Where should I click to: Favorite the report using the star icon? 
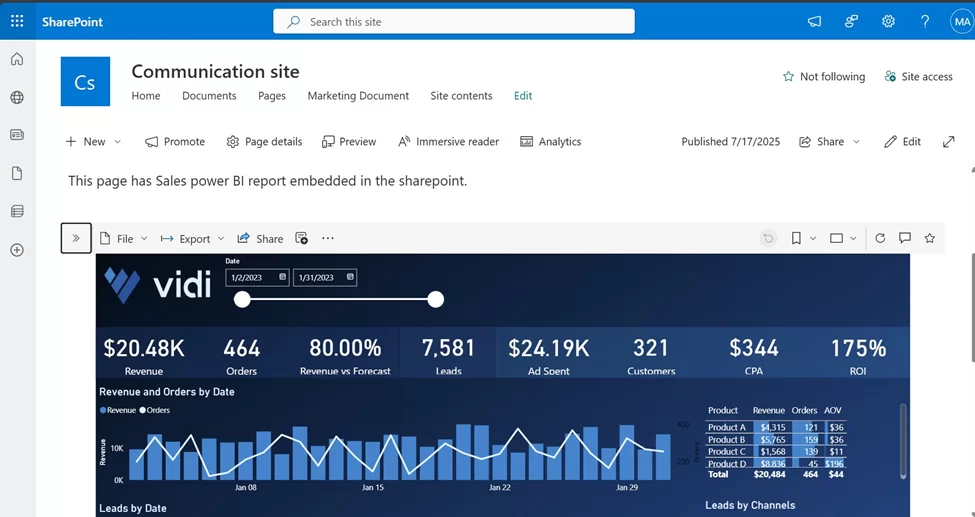pos(930,238)
